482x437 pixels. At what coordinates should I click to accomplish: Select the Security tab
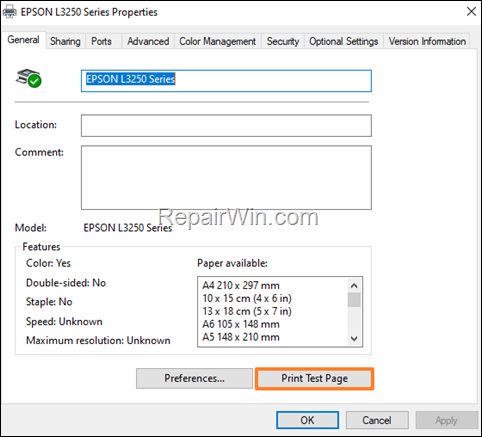(x=283, y=41)
